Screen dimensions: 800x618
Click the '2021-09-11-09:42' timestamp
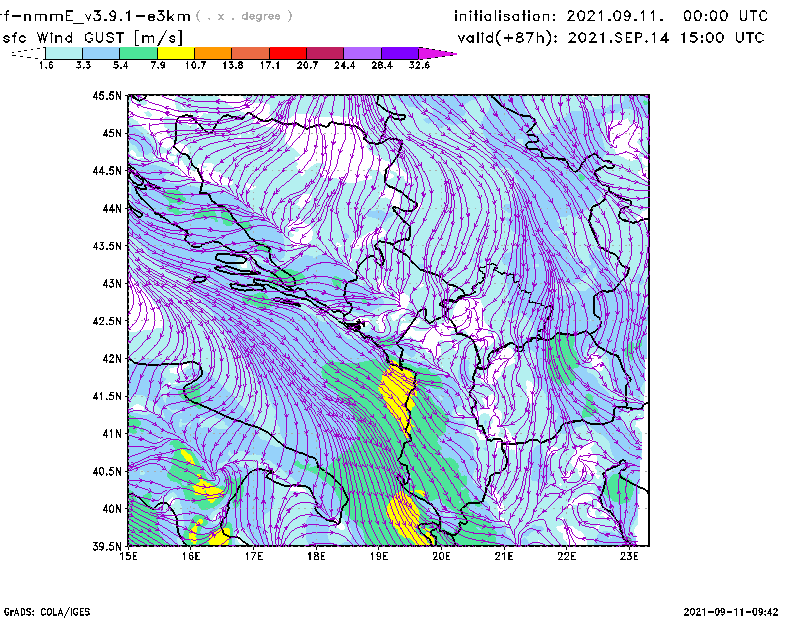pyautogui.click(x=731, y=612)
